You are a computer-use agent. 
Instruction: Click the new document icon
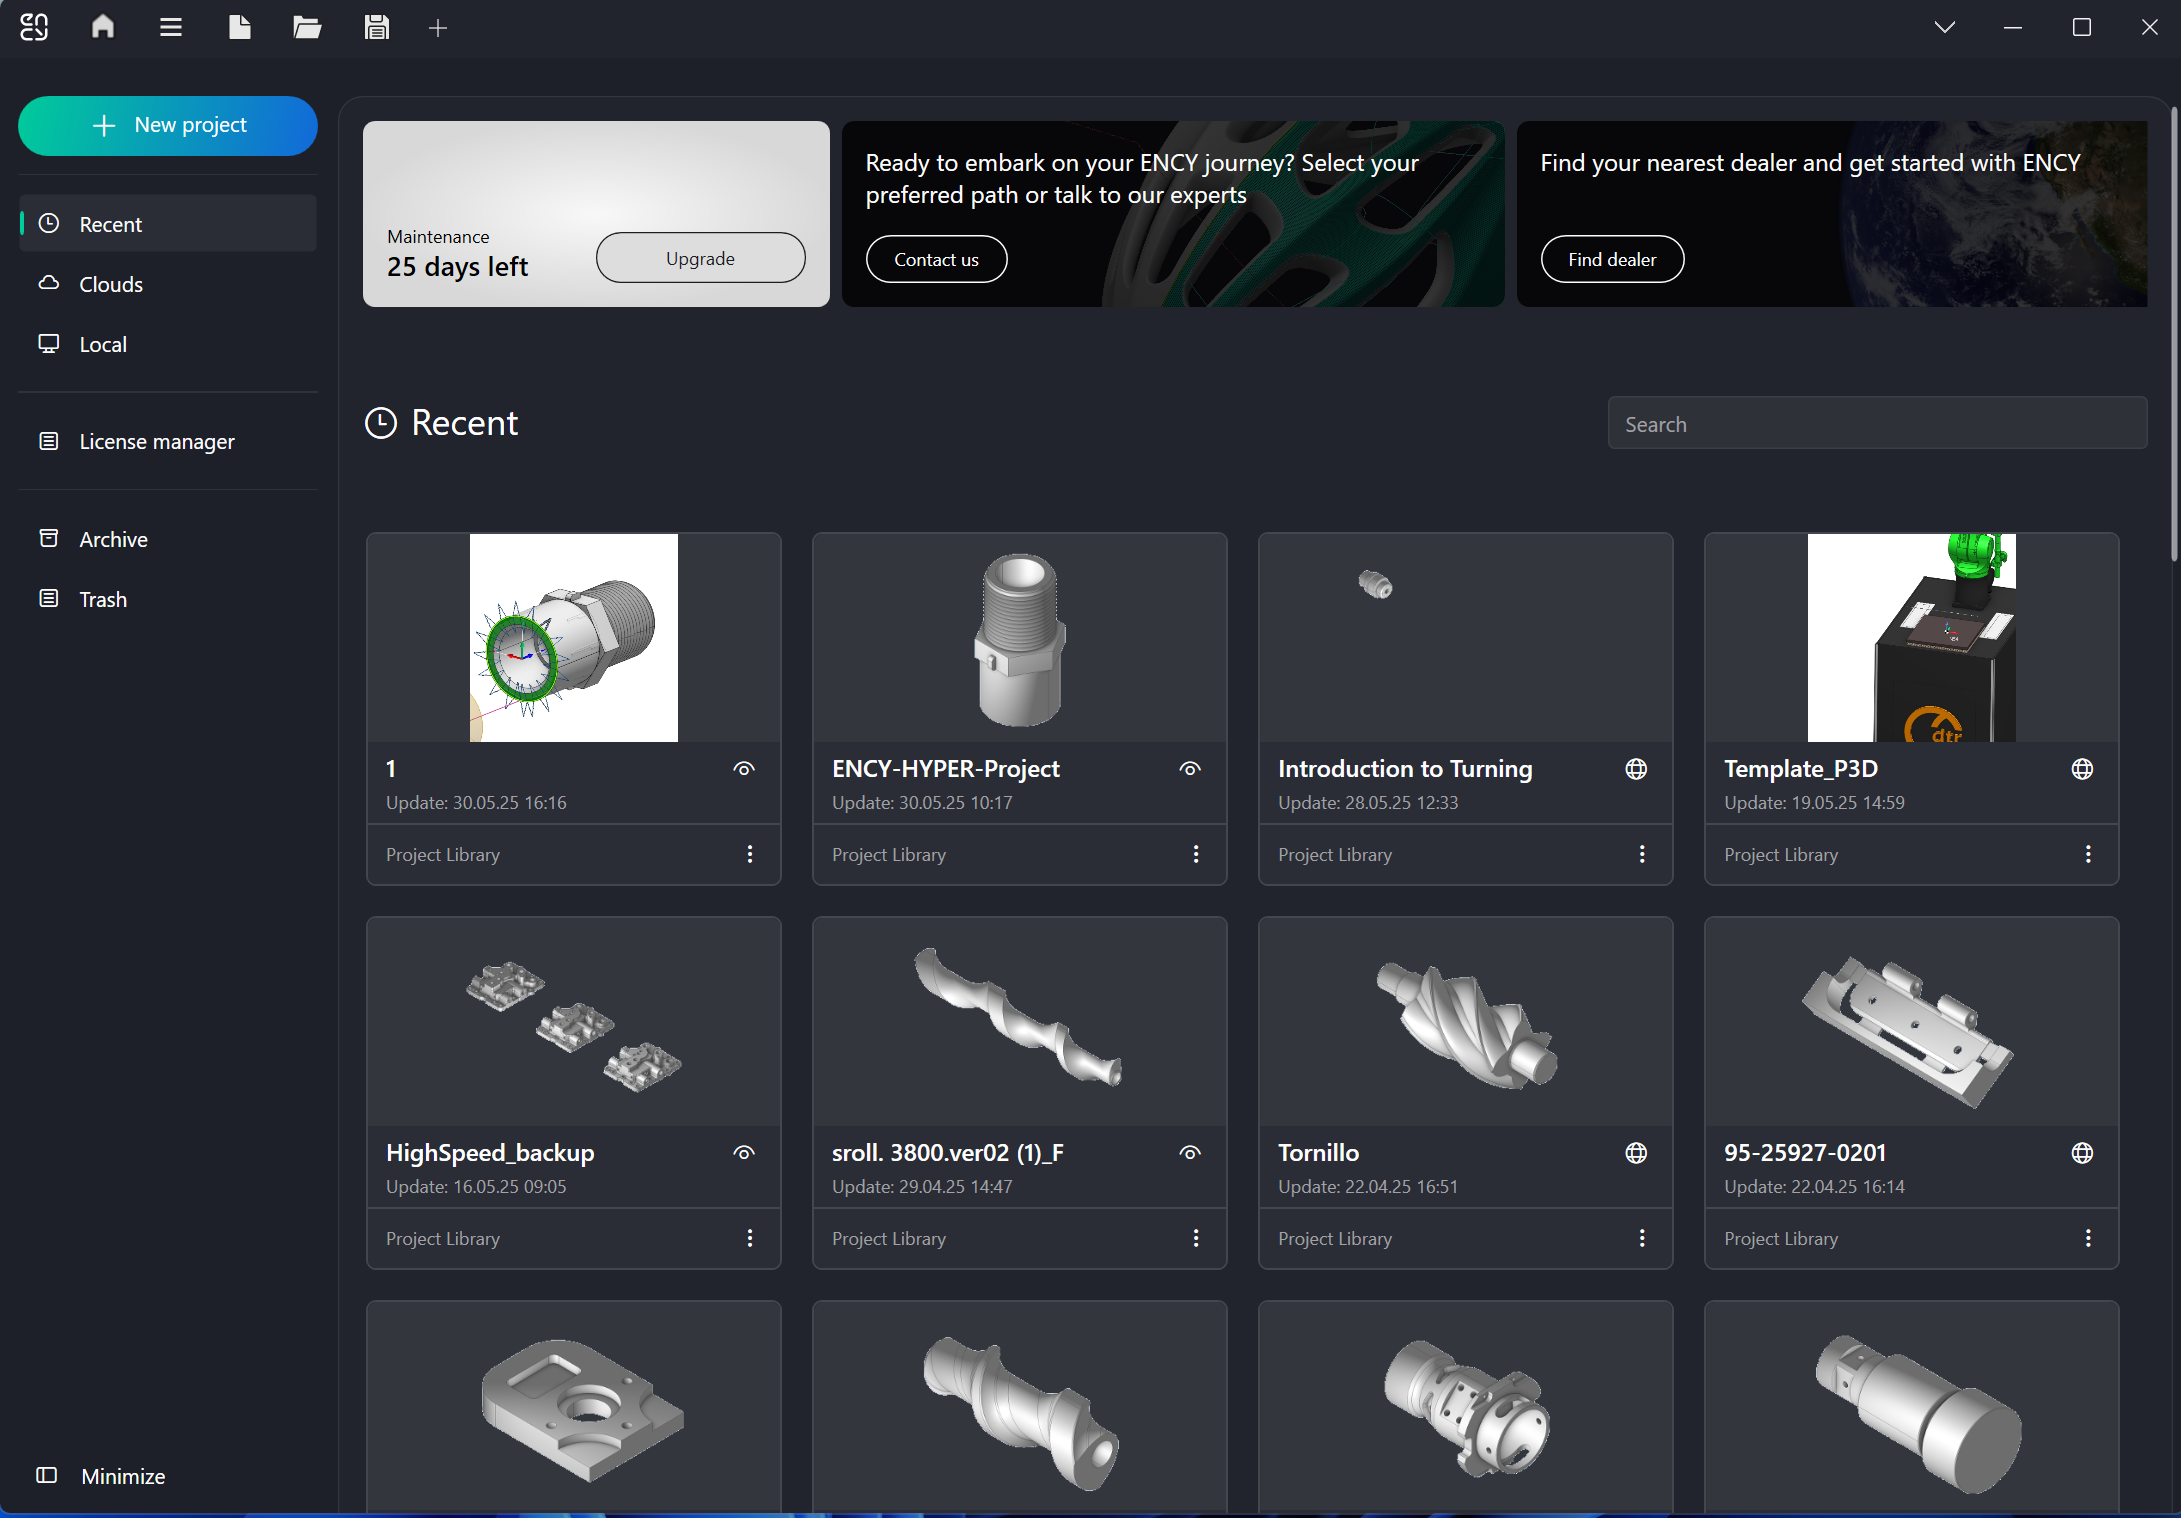click(239, 27)
